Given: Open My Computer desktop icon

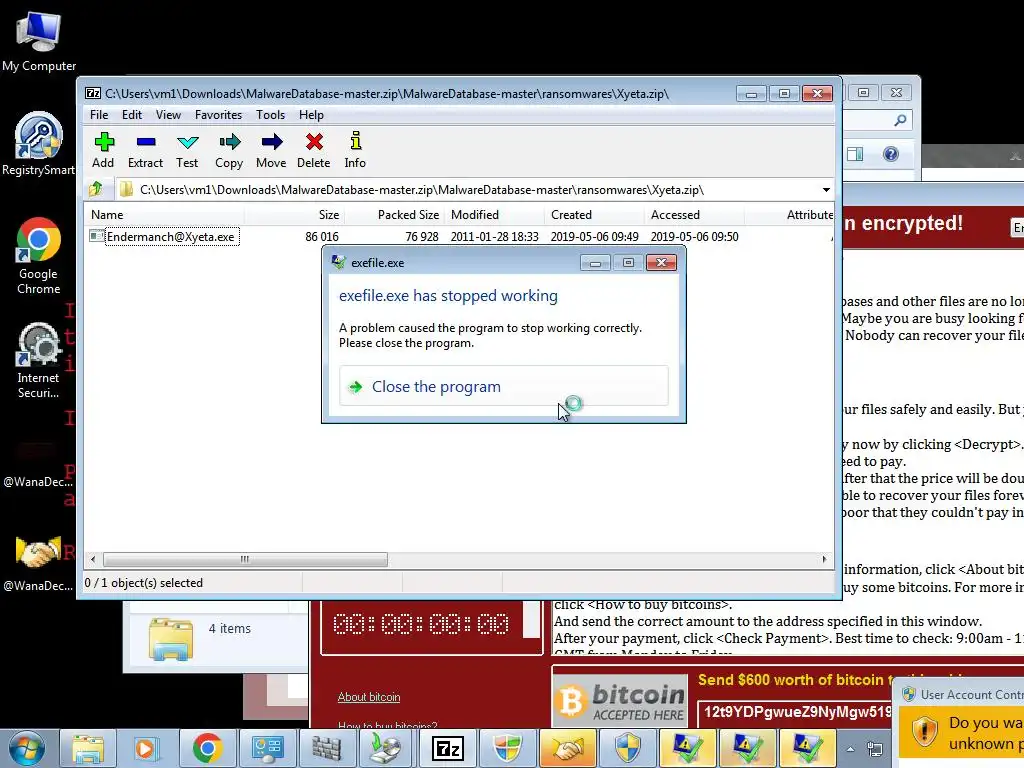Looking at the screenshot, I should (x=39, y=40).
